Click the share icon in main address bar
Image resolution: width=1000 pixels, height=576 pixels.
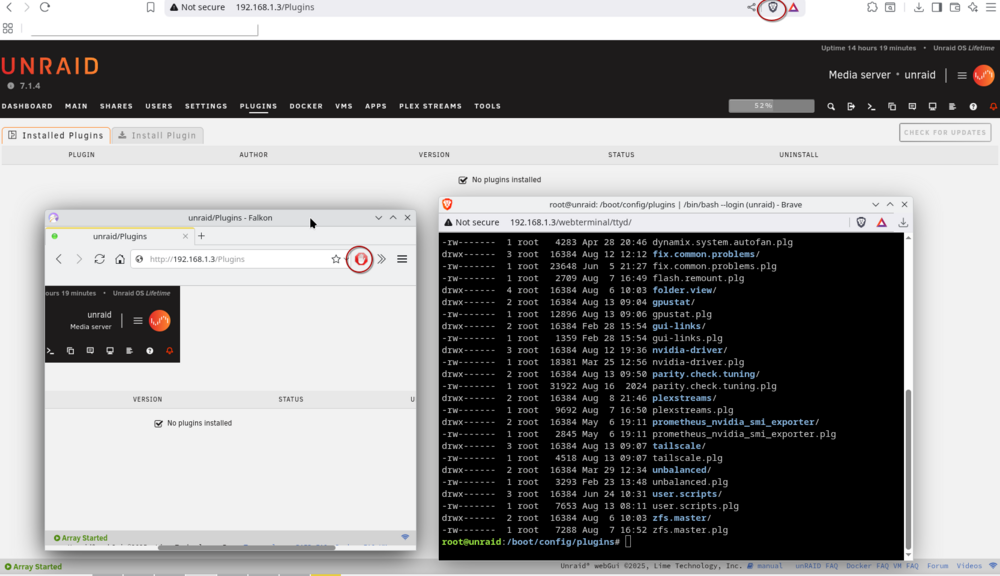tap(751, 8)
